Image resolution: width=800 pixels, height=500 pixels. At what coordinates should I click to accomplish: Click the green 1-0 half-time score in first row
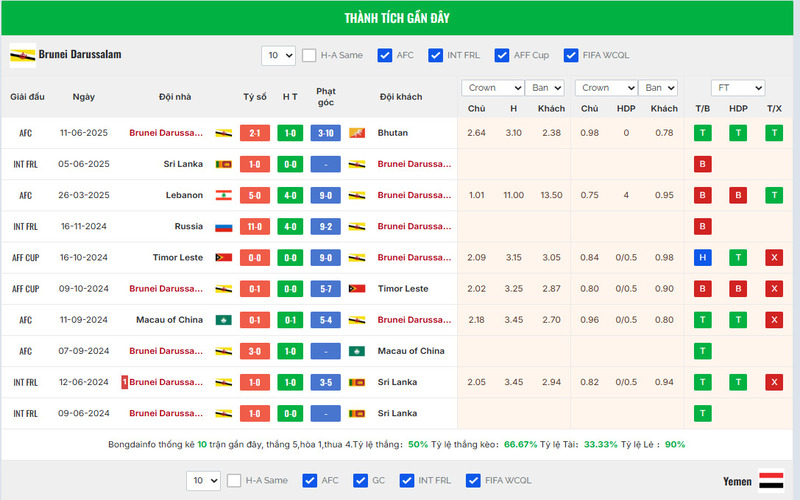click(290, 133)
